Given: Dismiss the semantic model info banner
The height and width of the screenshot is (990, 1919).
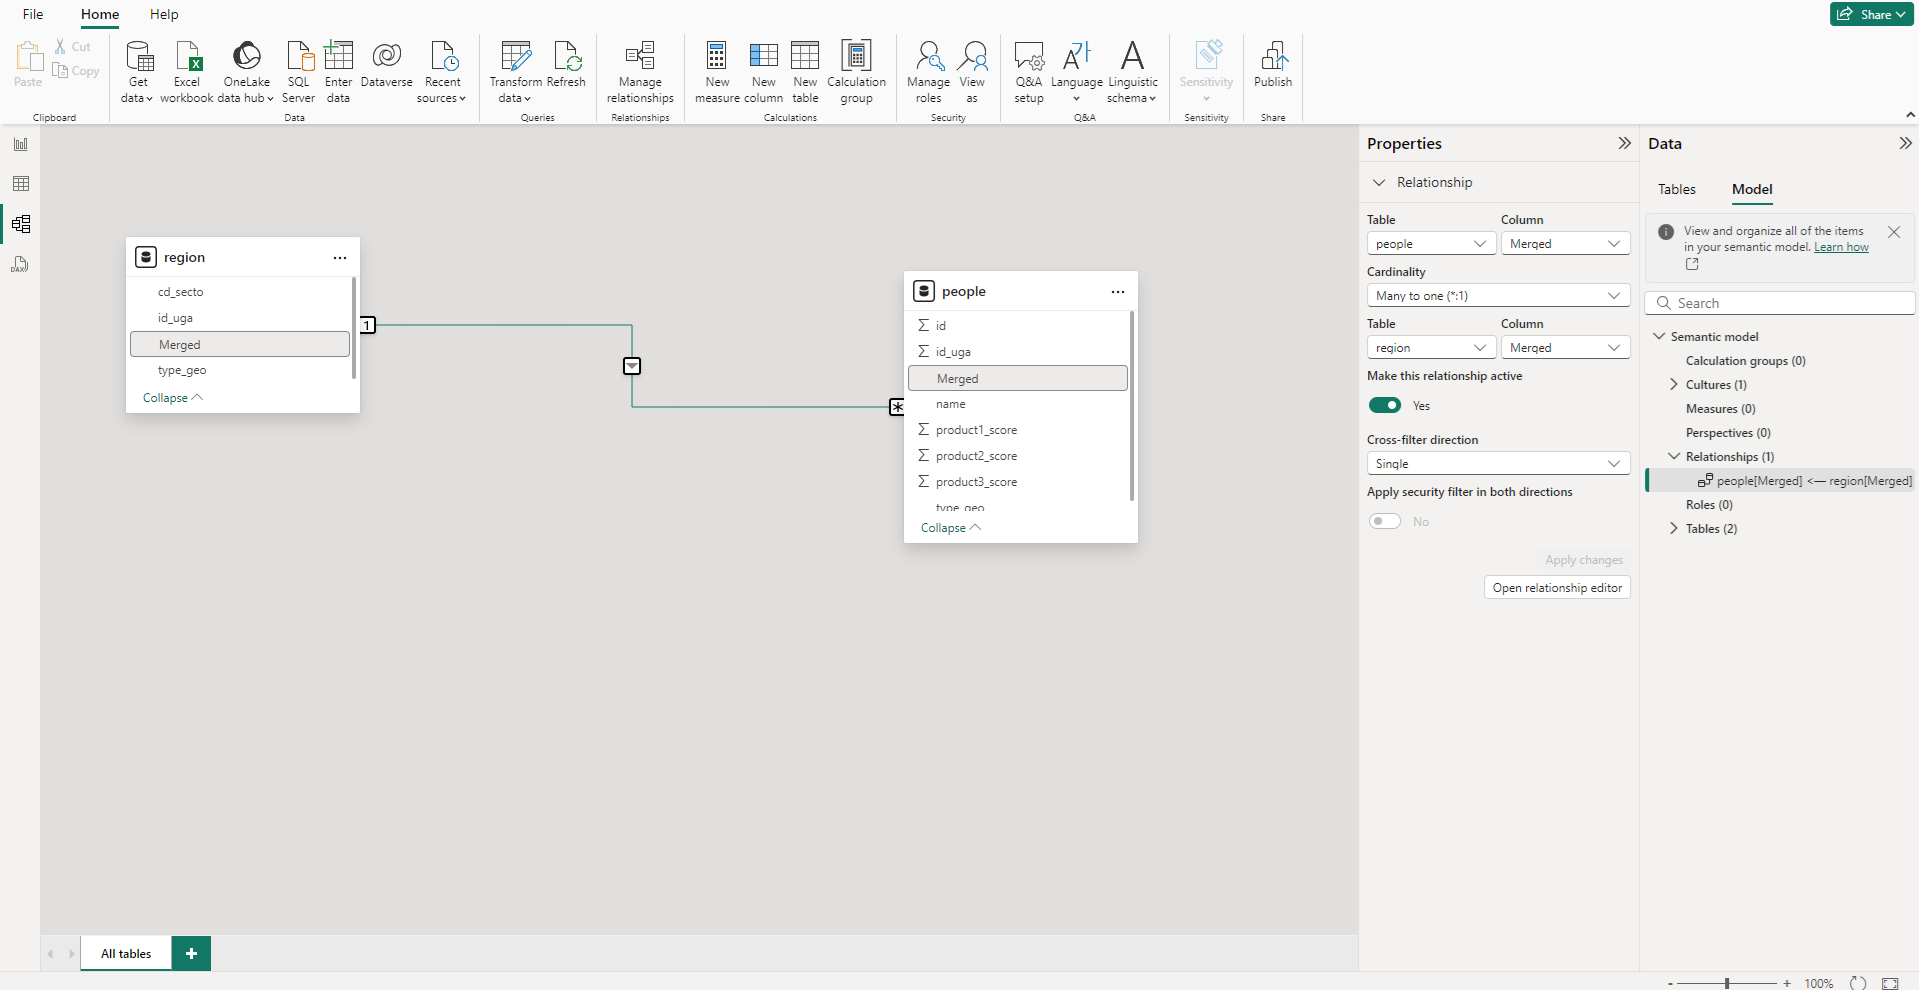Looking at the screenshot, I should point(1894,232).
